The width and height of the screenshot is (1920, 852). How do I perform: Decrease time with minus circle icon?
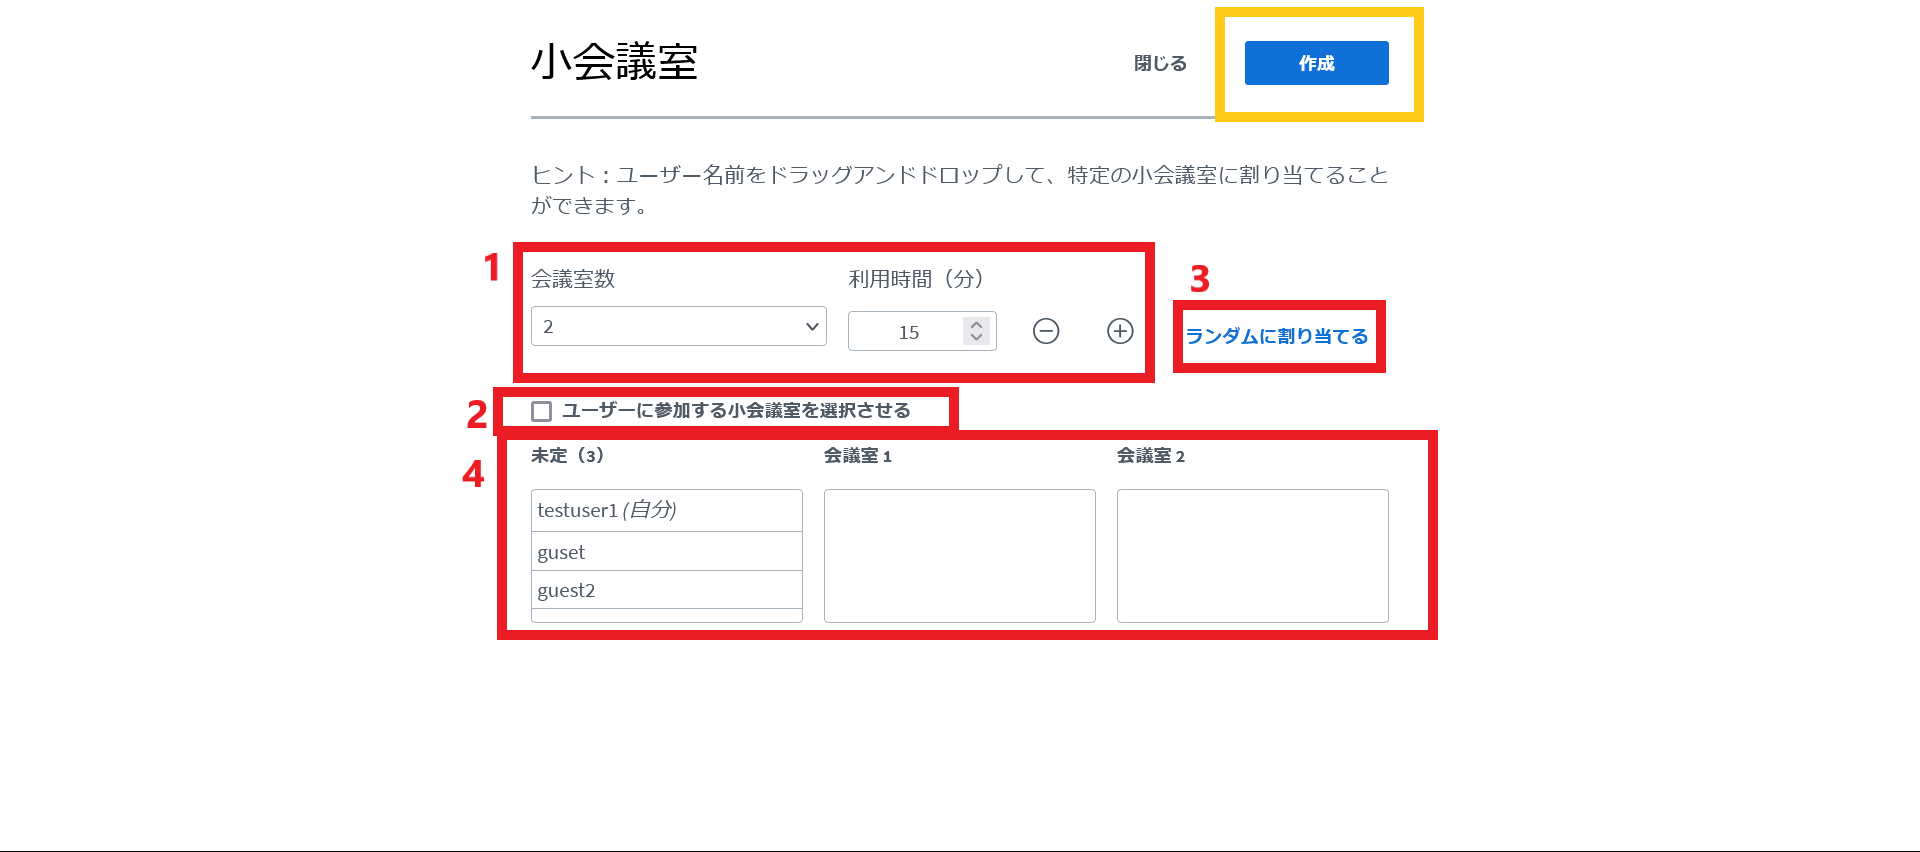[x=1046, y=331]
